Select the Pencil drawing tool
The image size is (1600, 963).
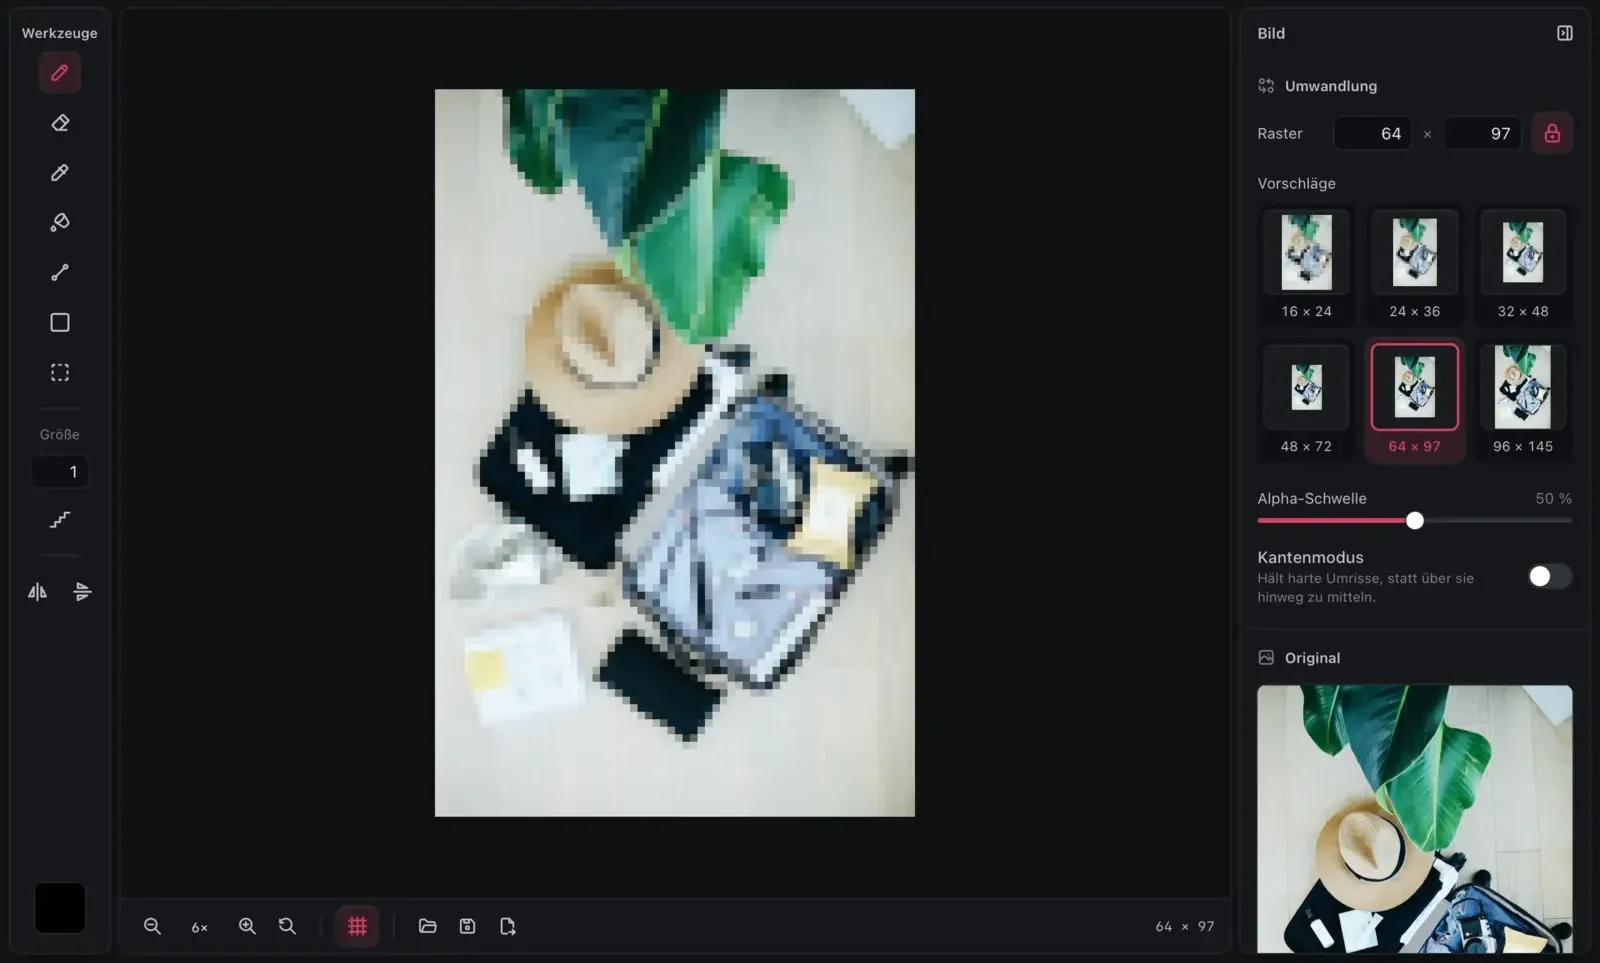coord(60,73)
